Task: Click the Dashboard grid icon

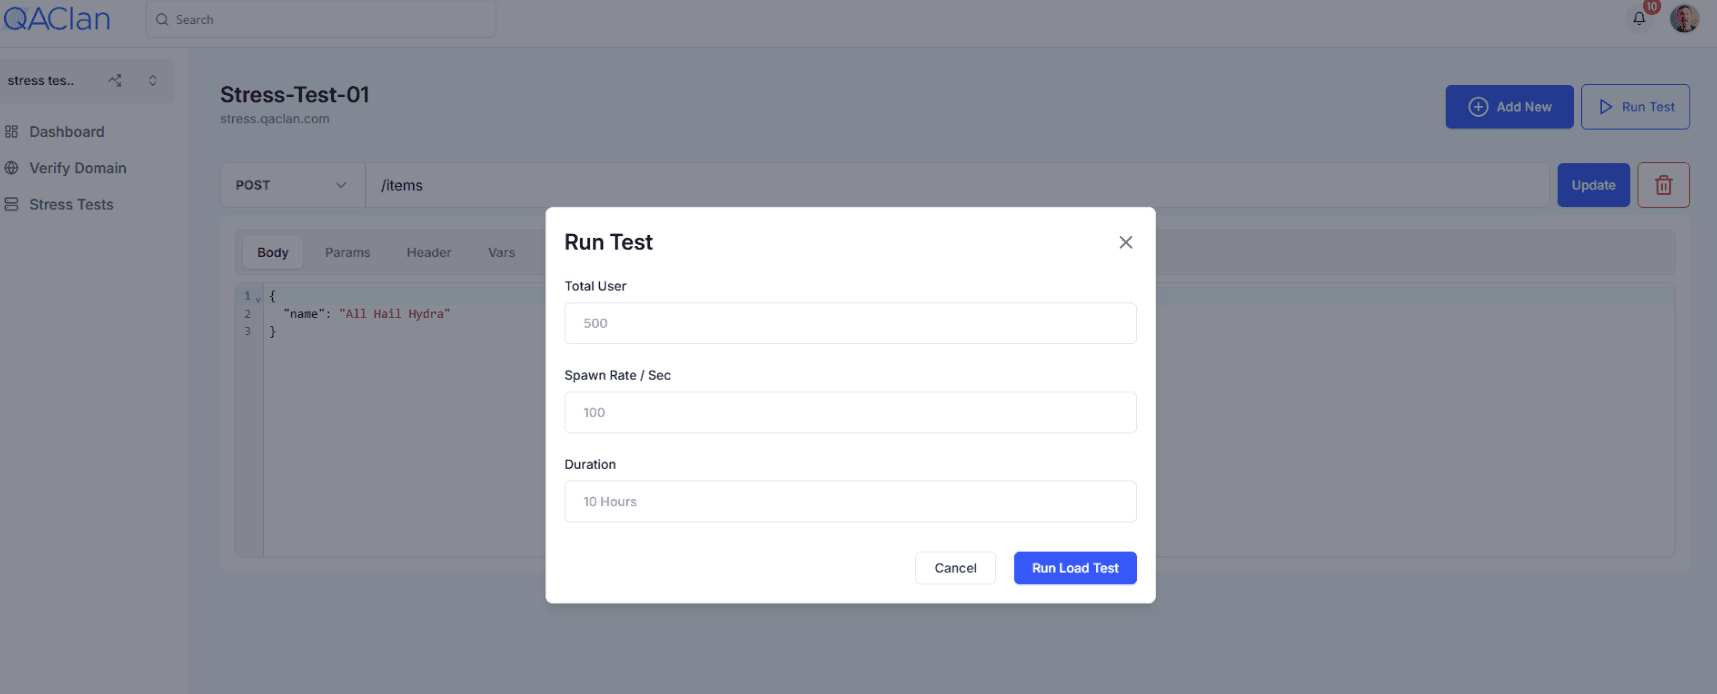Action: tap(12, 131)
